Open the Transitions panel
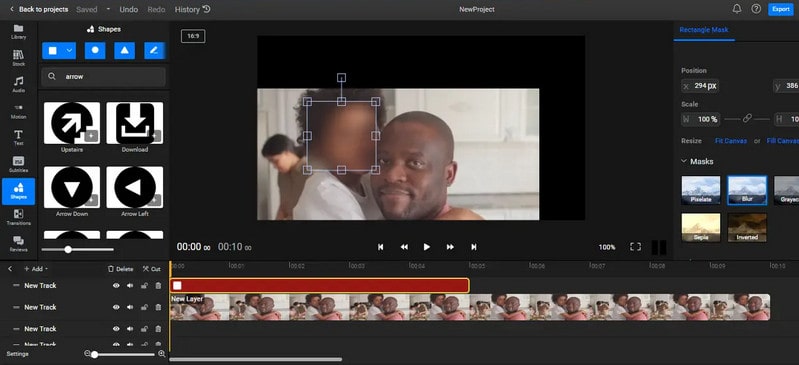Screen dimensions: 799x365 coord(18,217)
